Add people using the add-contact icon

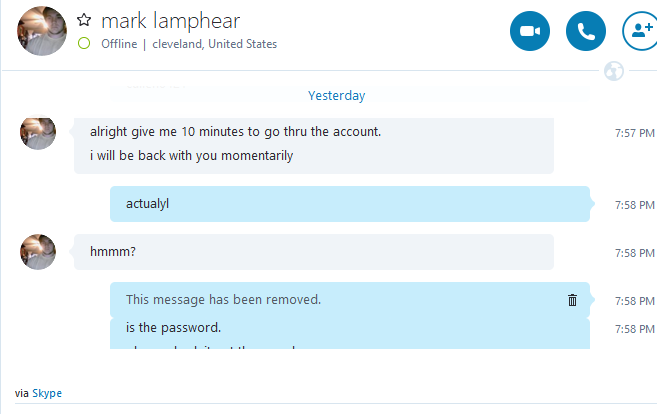click(640, 31)
